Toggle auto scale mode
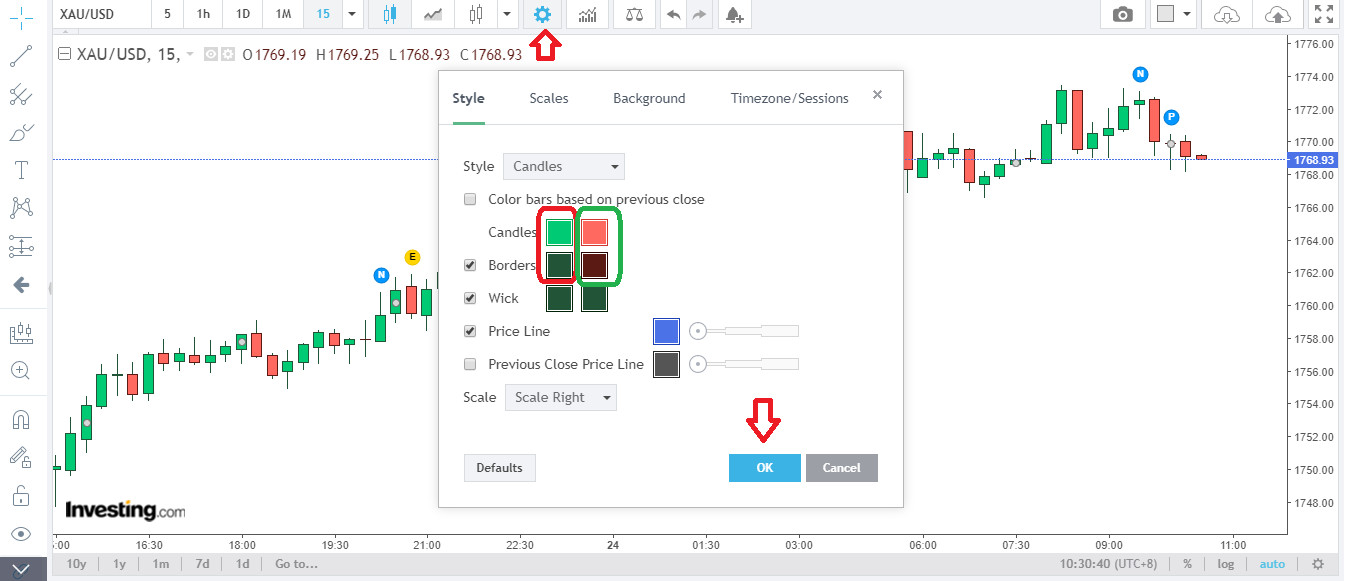 pos(1272,564)
